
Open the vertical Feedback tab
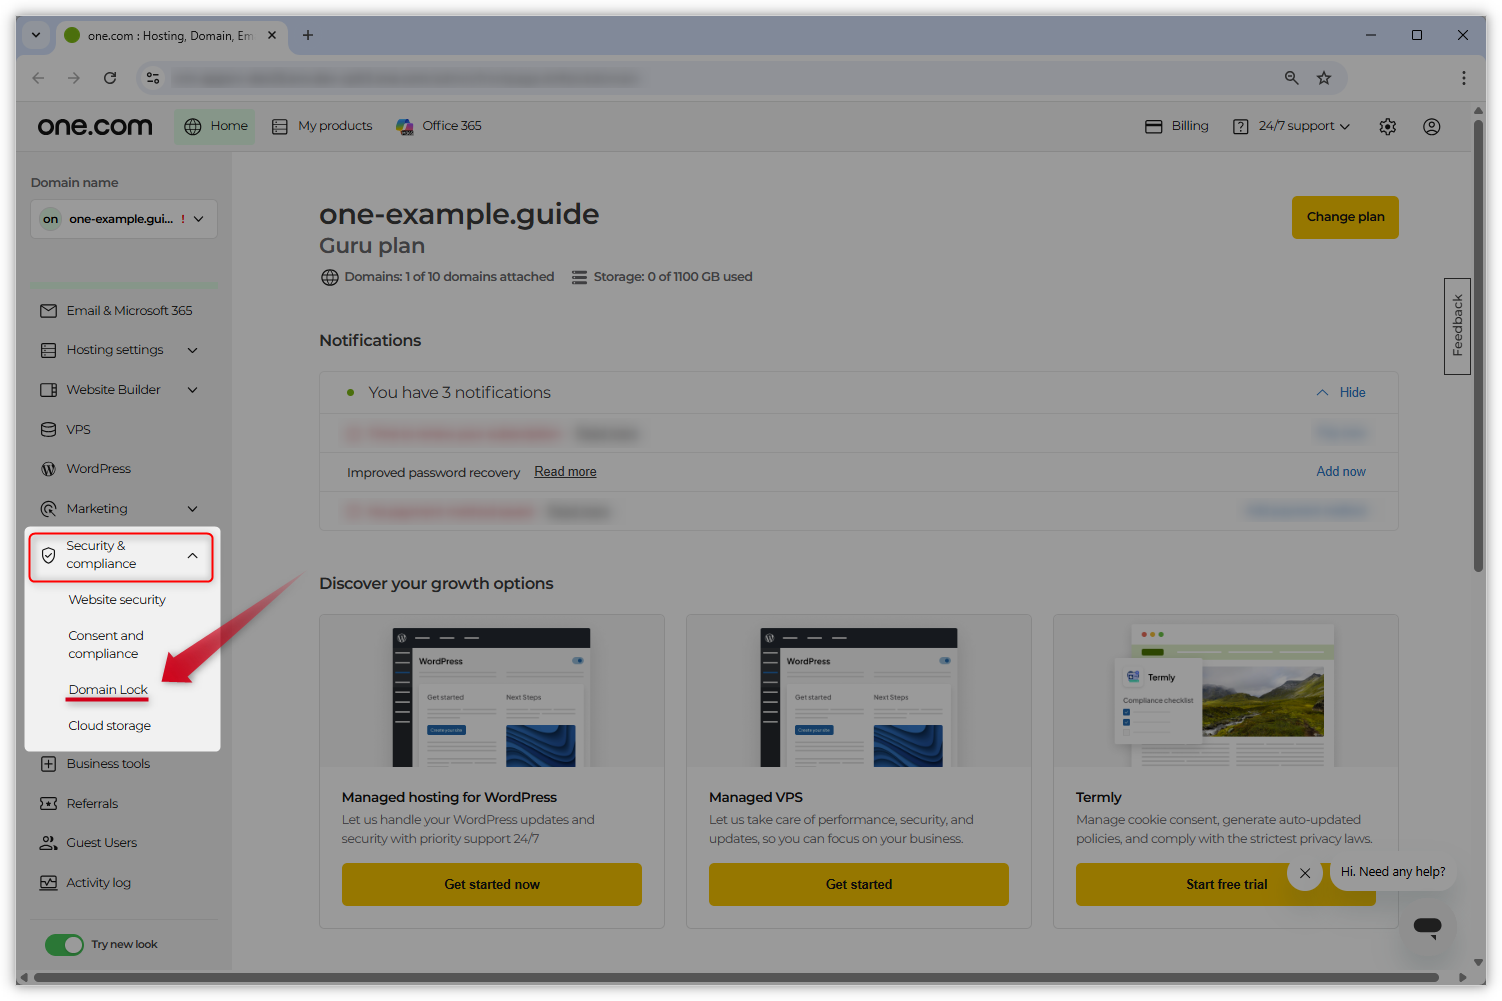(1457, 326)
